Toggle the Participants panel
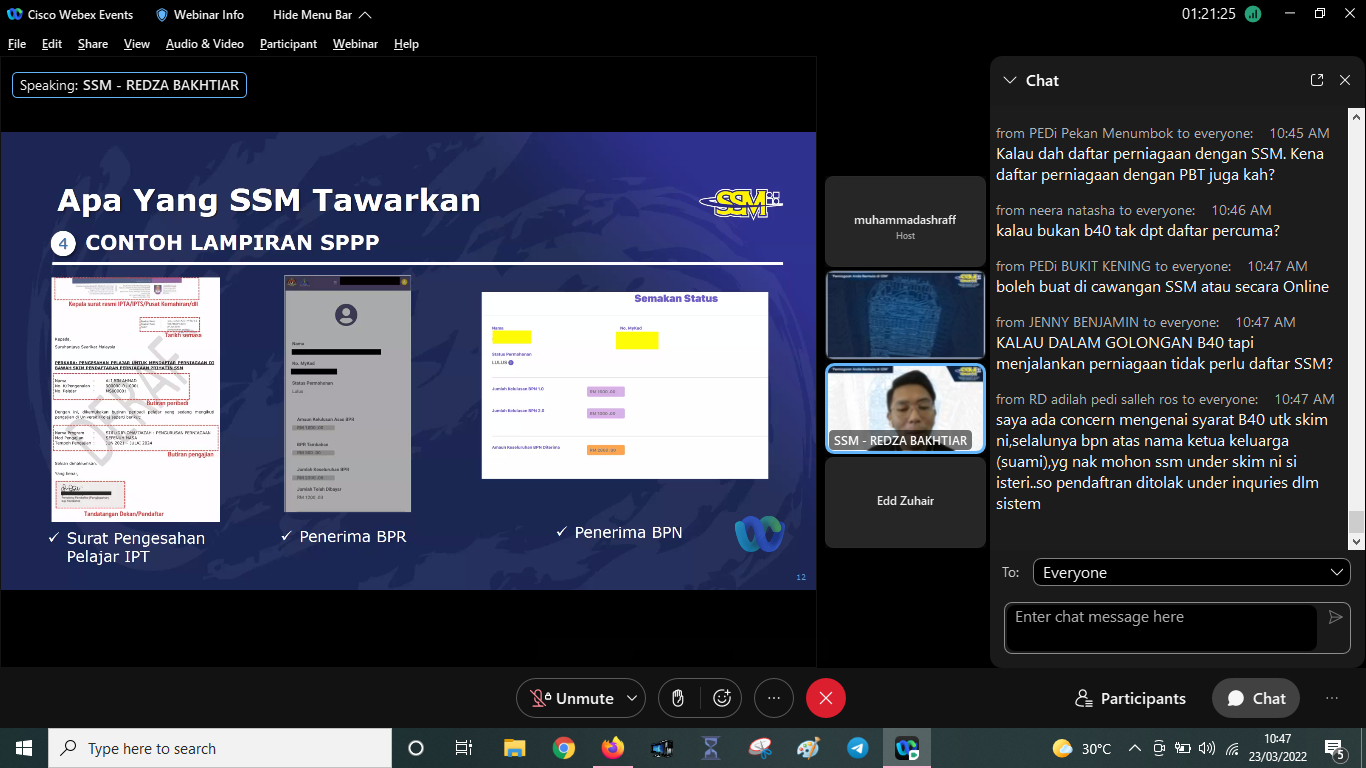Image resolution: width=1366 pixels, height=768 pixels. coord(1130,698)
